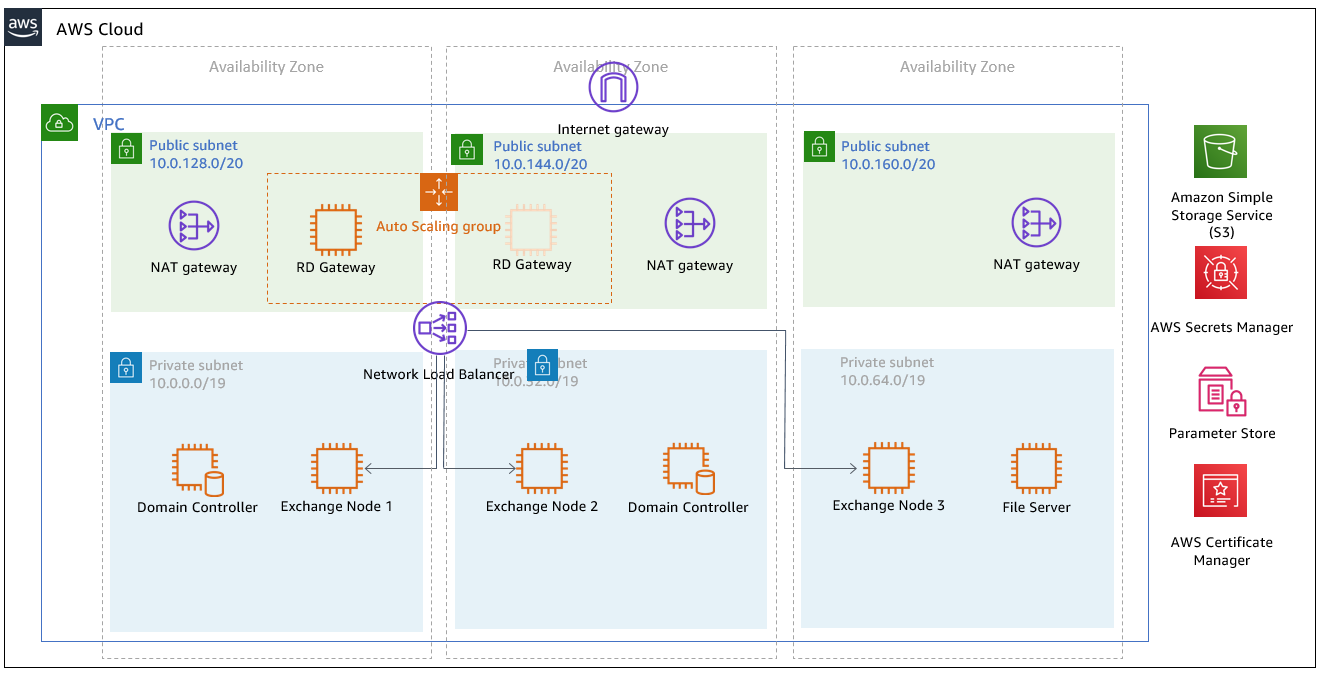The image size is (1328, 679).
Task: Select the "NAT gateway" label in subnet 10.0.160.0/20
Action: pyautogui.click(x=1036, y=264)
